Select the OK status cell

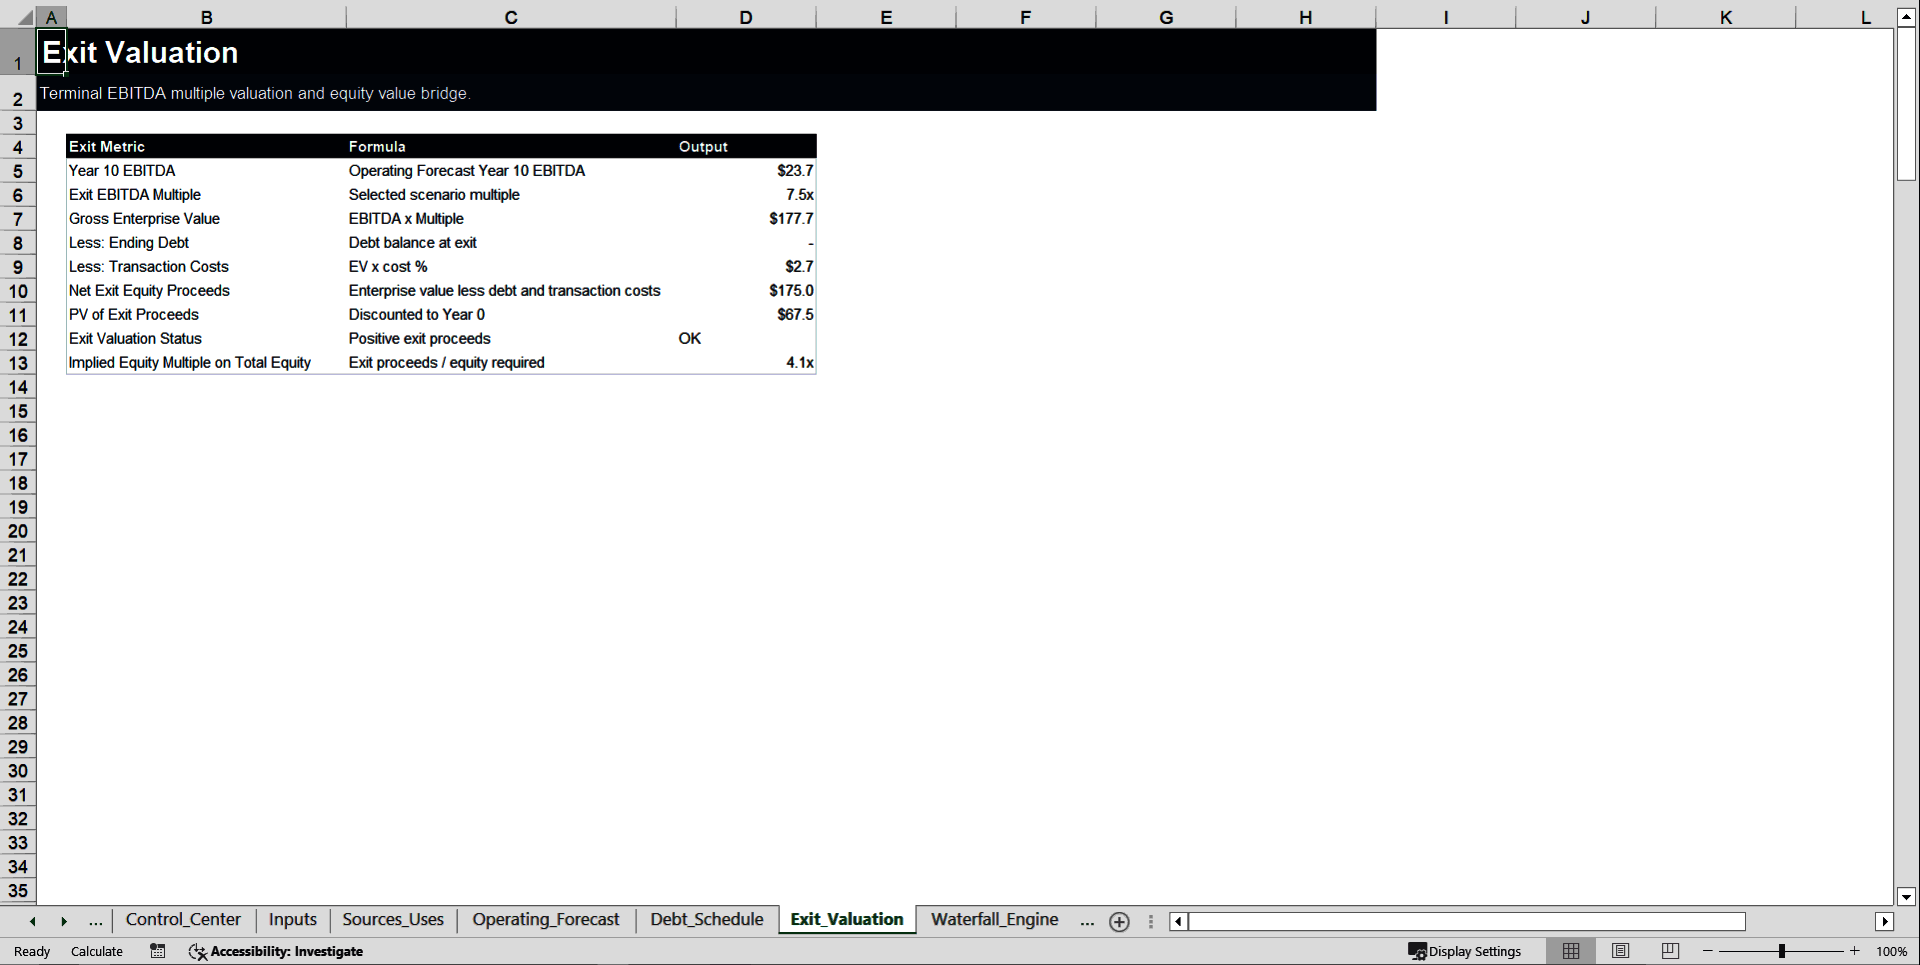point(746,339)
